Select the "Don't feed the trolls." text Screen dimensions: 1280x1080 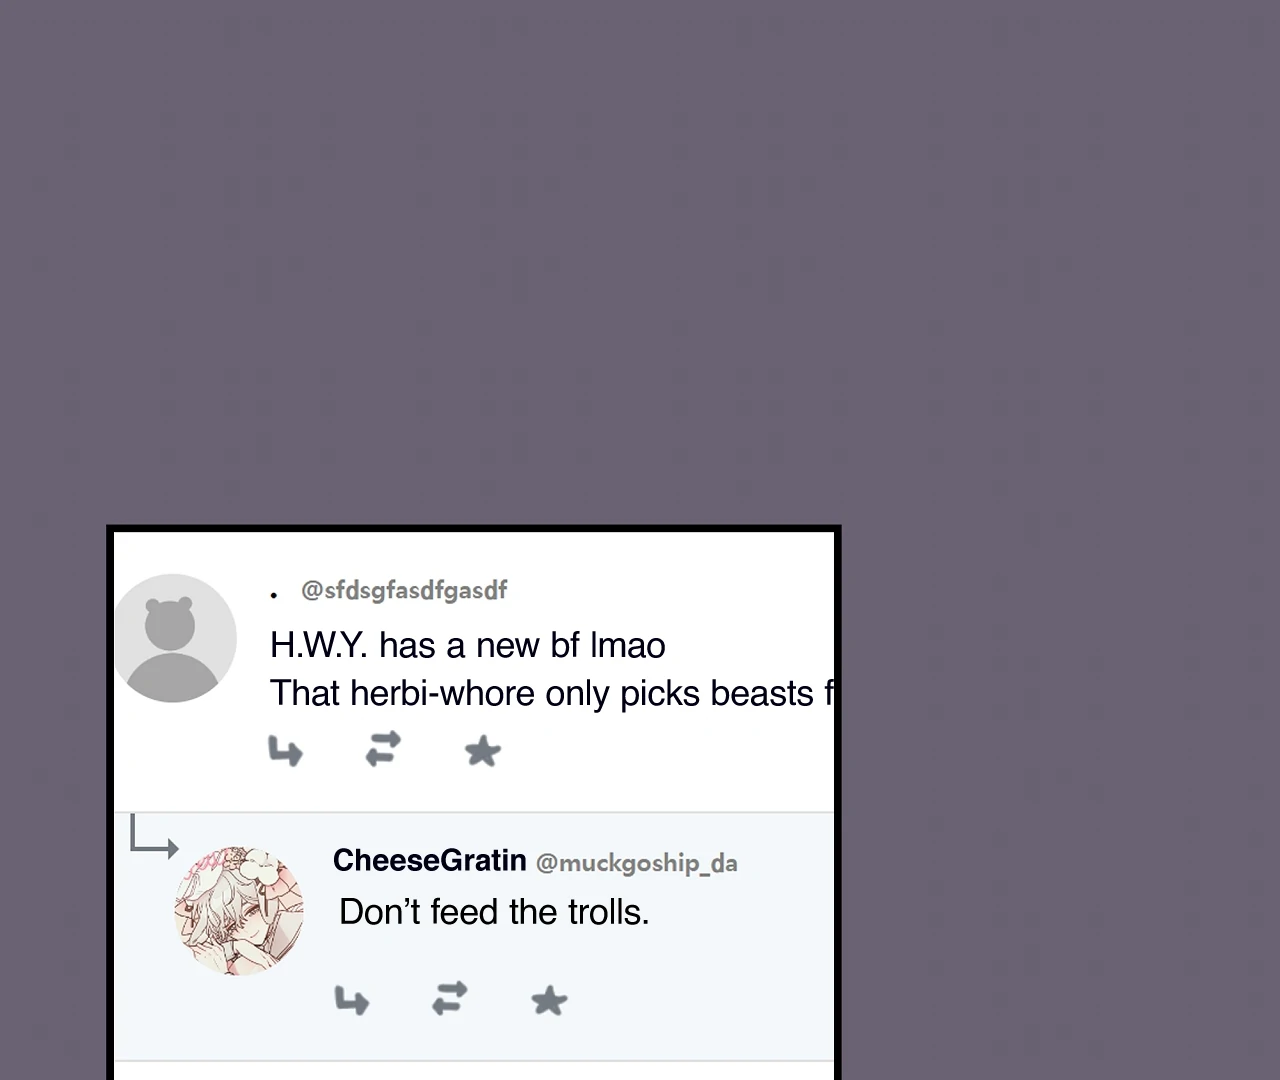point(494,912)
